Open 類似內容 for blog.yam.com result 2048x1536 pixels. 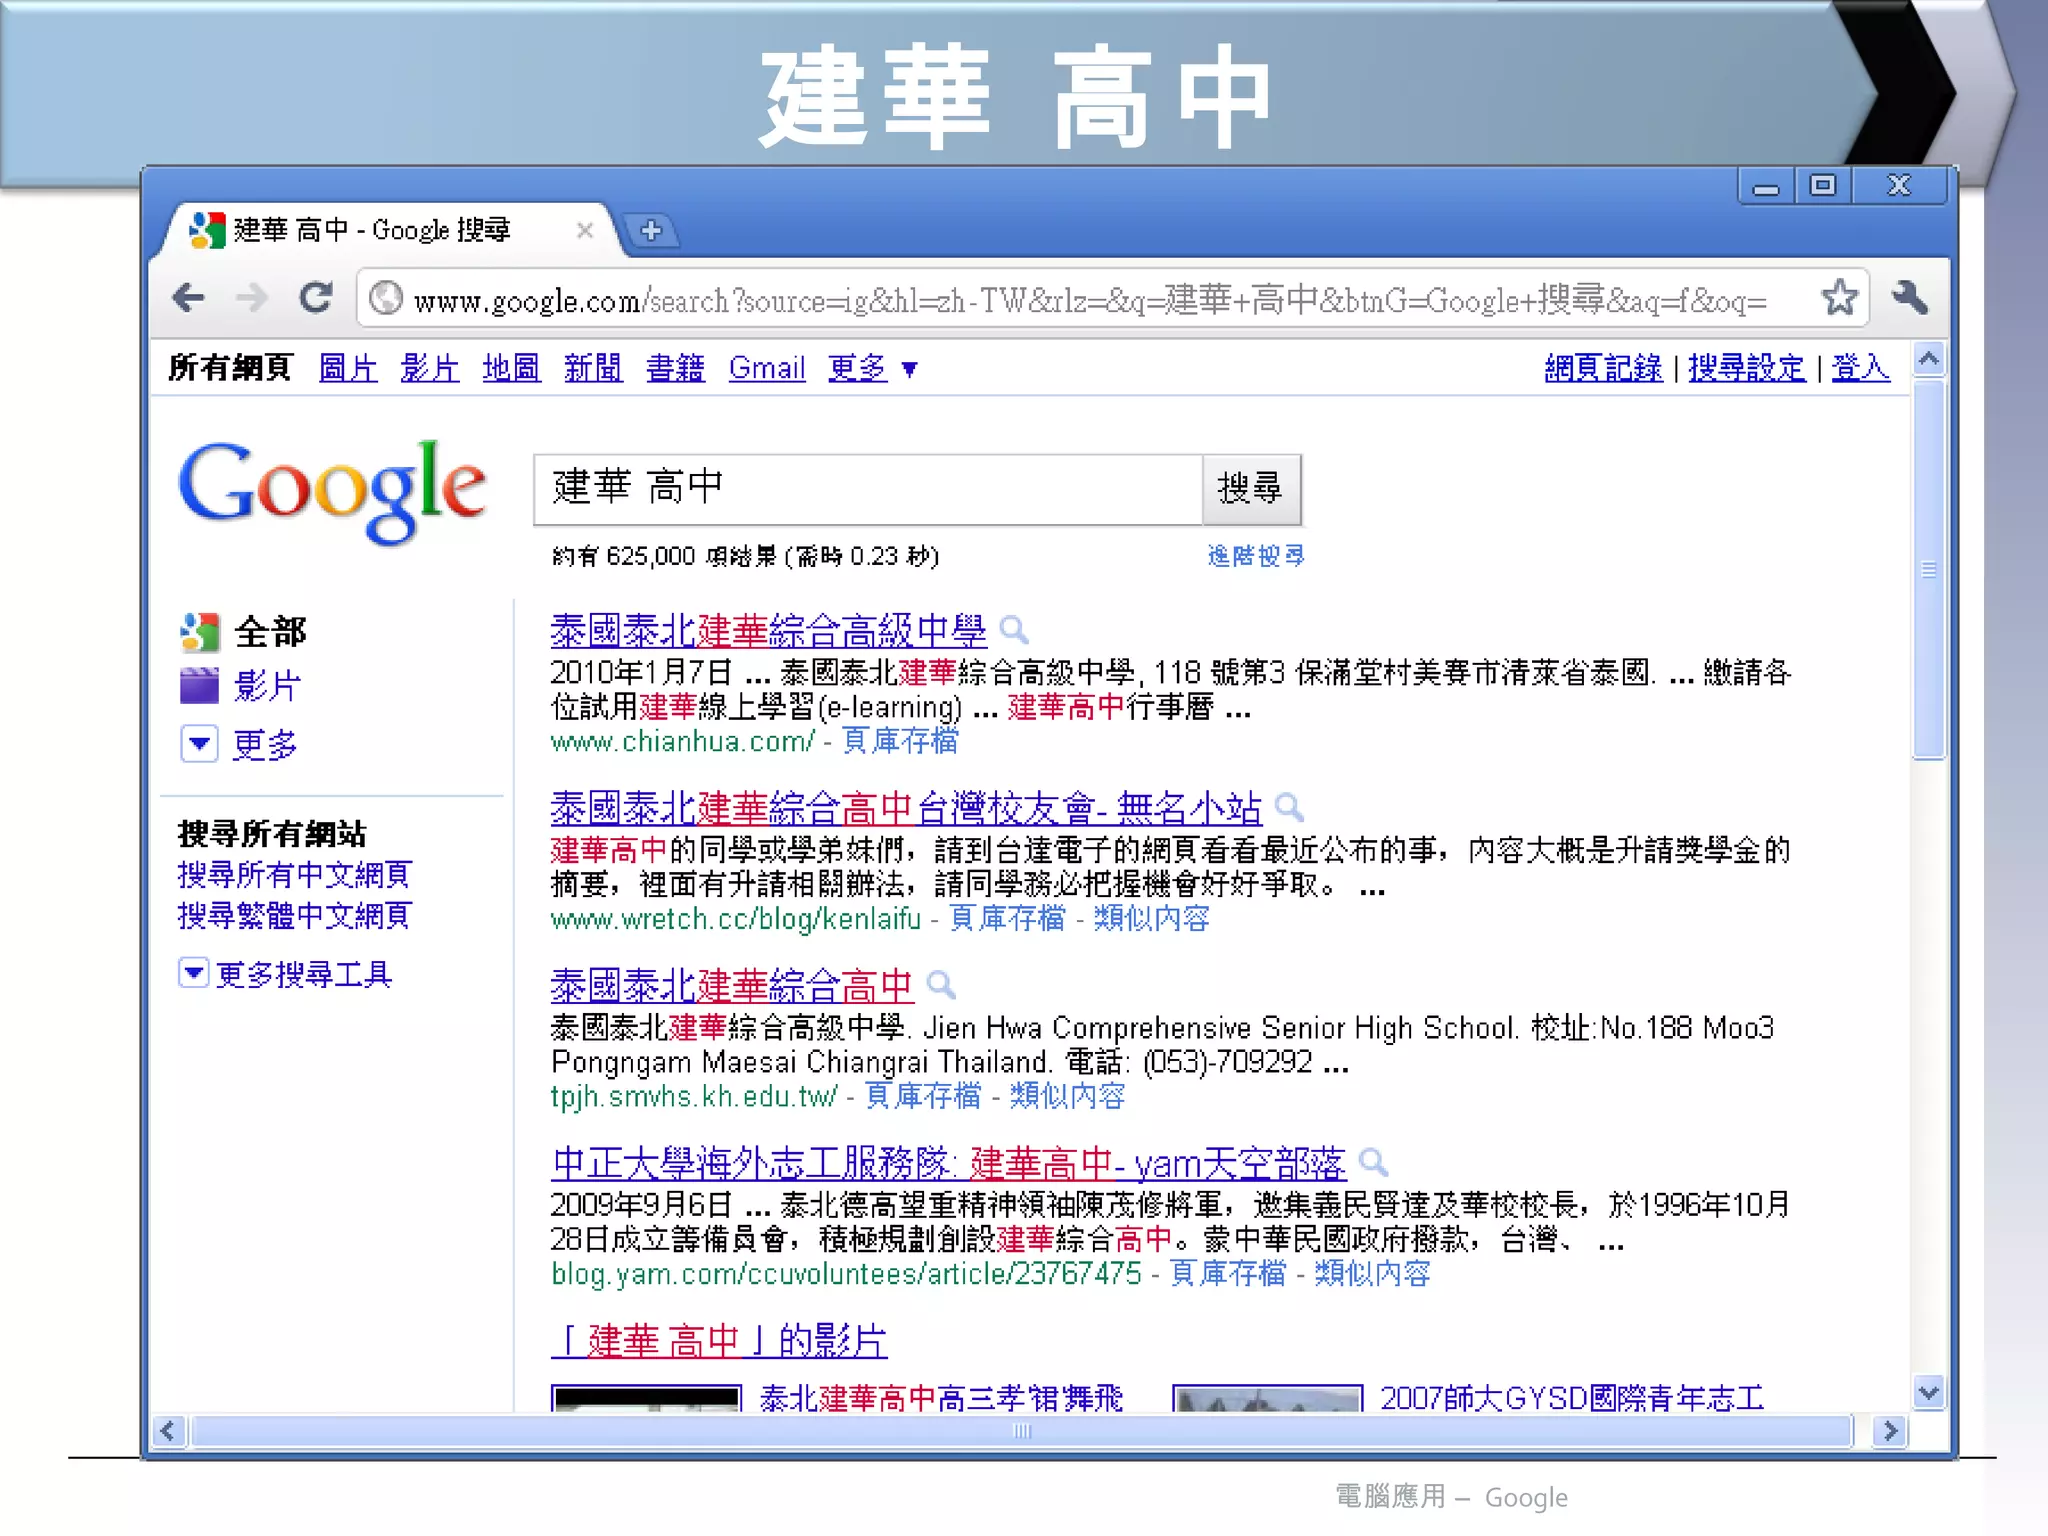click(x=1372, y=1273)
